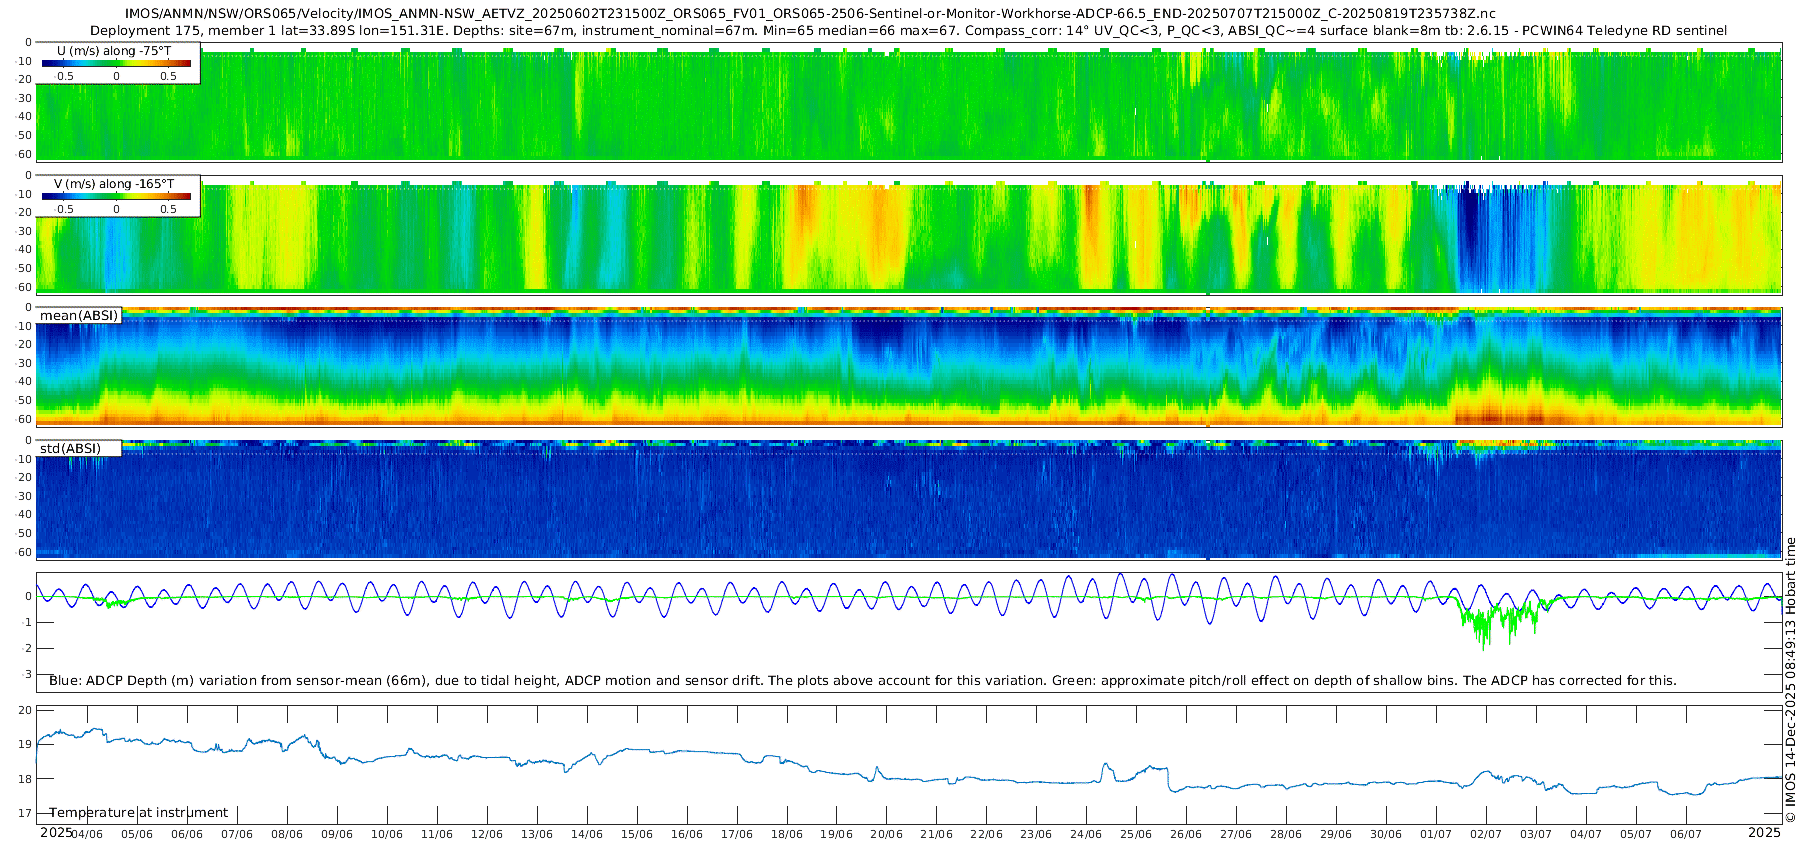This screenshot has height=850, width=1800.
Task: Click the ADCP Depth variation description text
Action: 862,681
